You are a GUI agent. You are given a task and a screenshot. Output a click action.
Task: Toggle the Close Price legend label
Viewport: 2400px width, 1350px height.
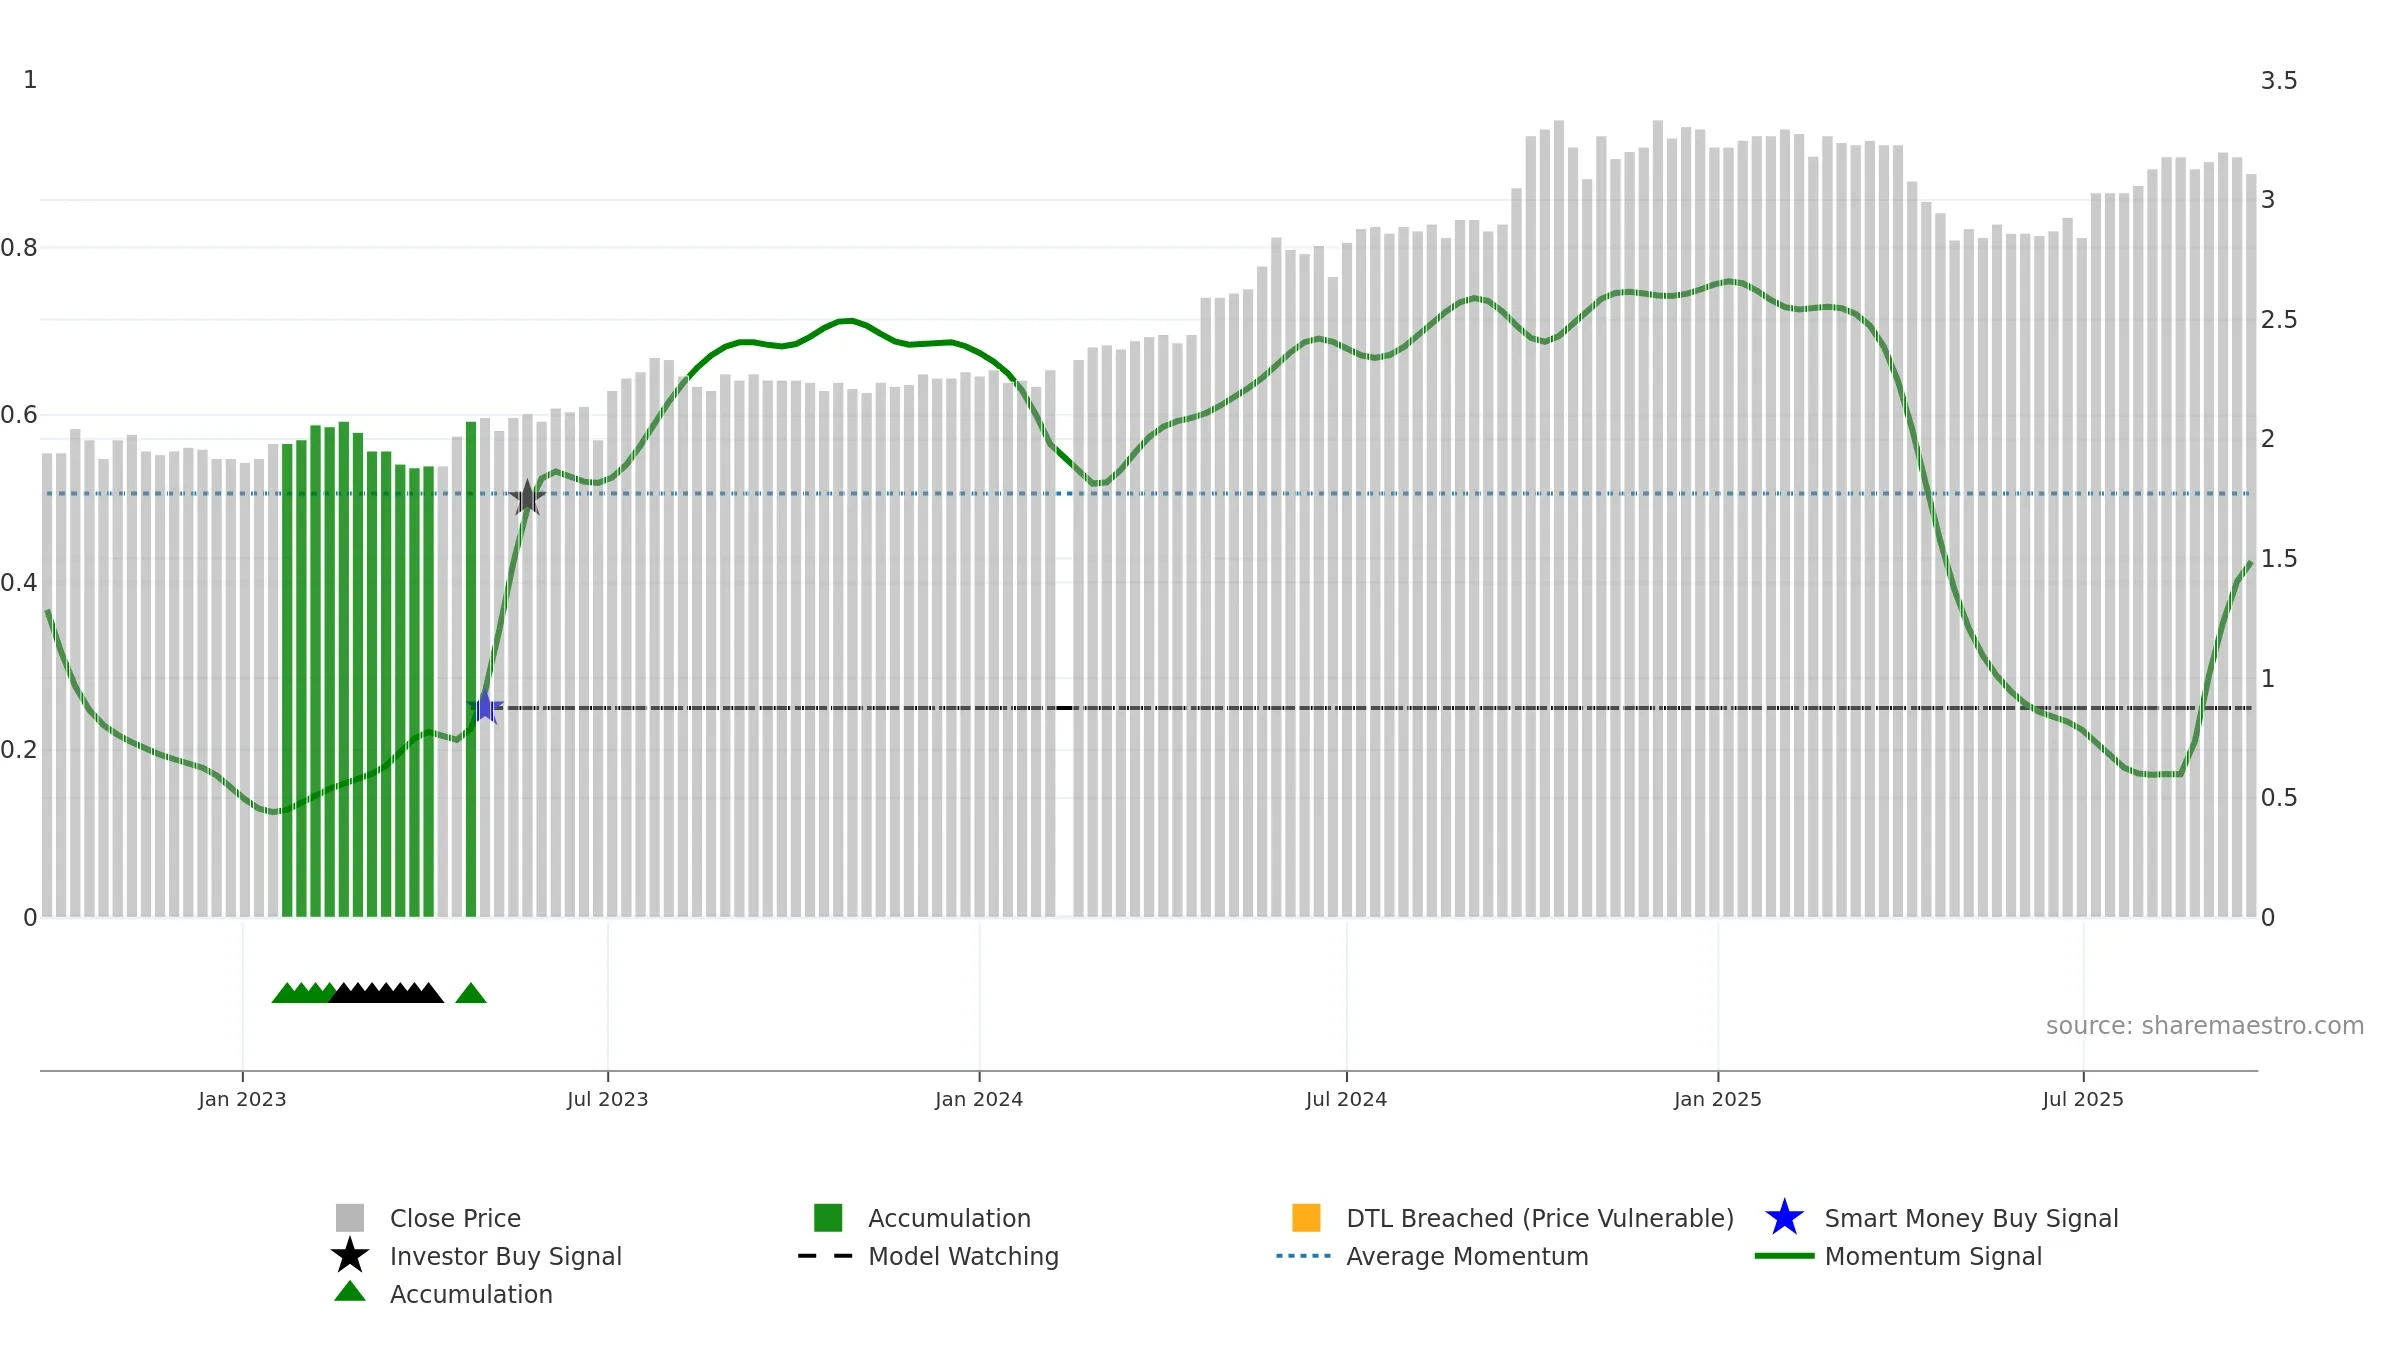[x=455, y=1218]
